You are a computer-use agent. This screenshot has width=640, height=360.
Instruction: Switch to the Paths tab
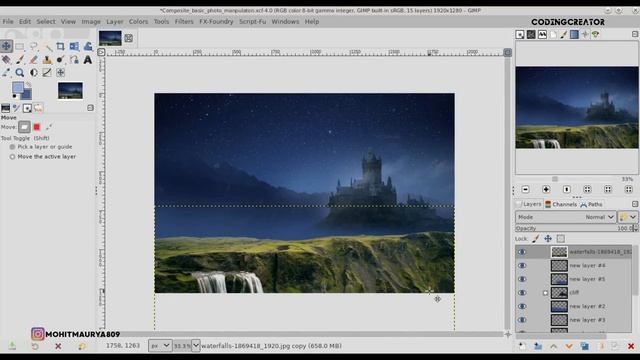point(591,204)
